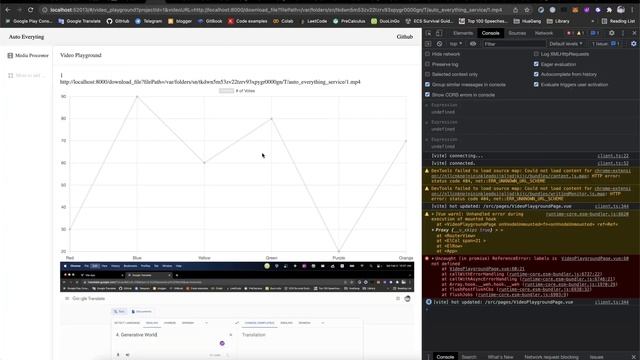Screen dimensions: 640x360
Task: Enable Log XMLHttpRequests checkbox
Action: coord(536,54)
